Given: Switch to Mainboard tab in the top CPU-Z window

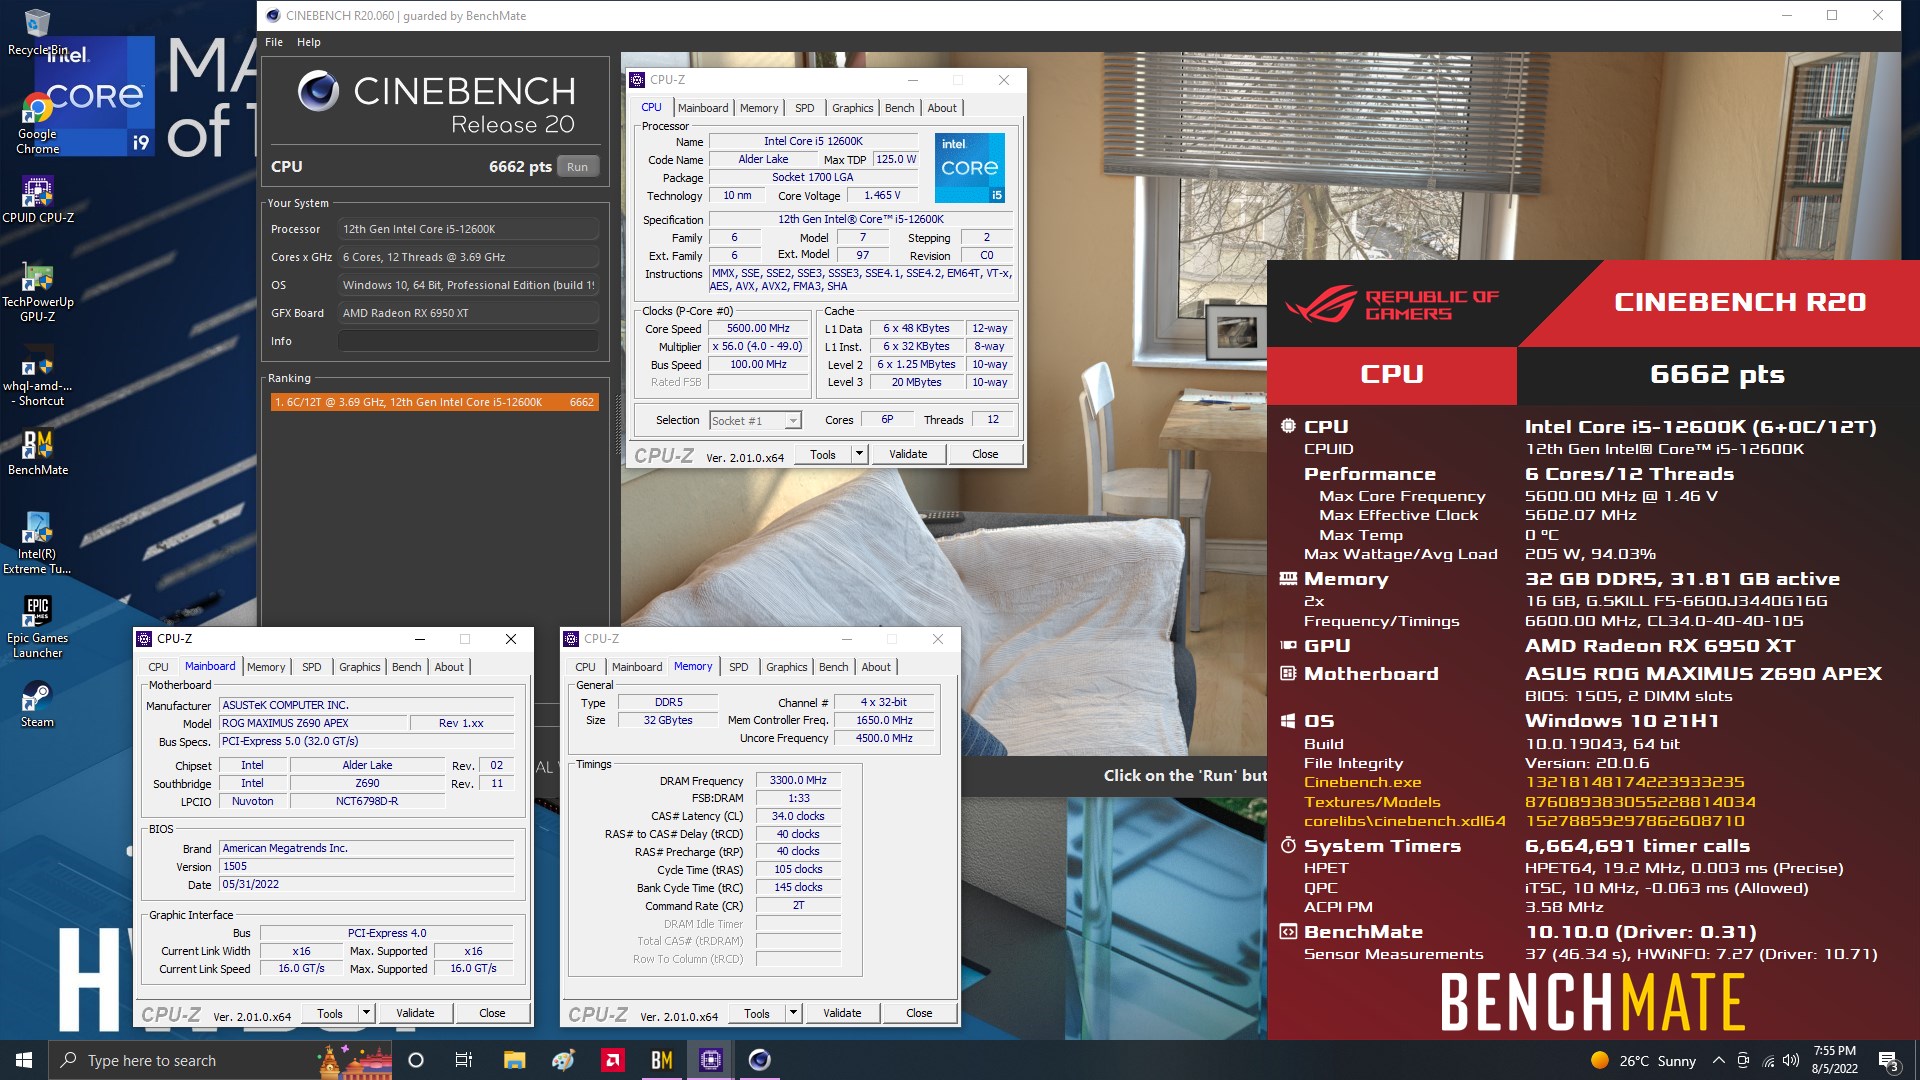Looking at the screenshot, I should (703, 108).
